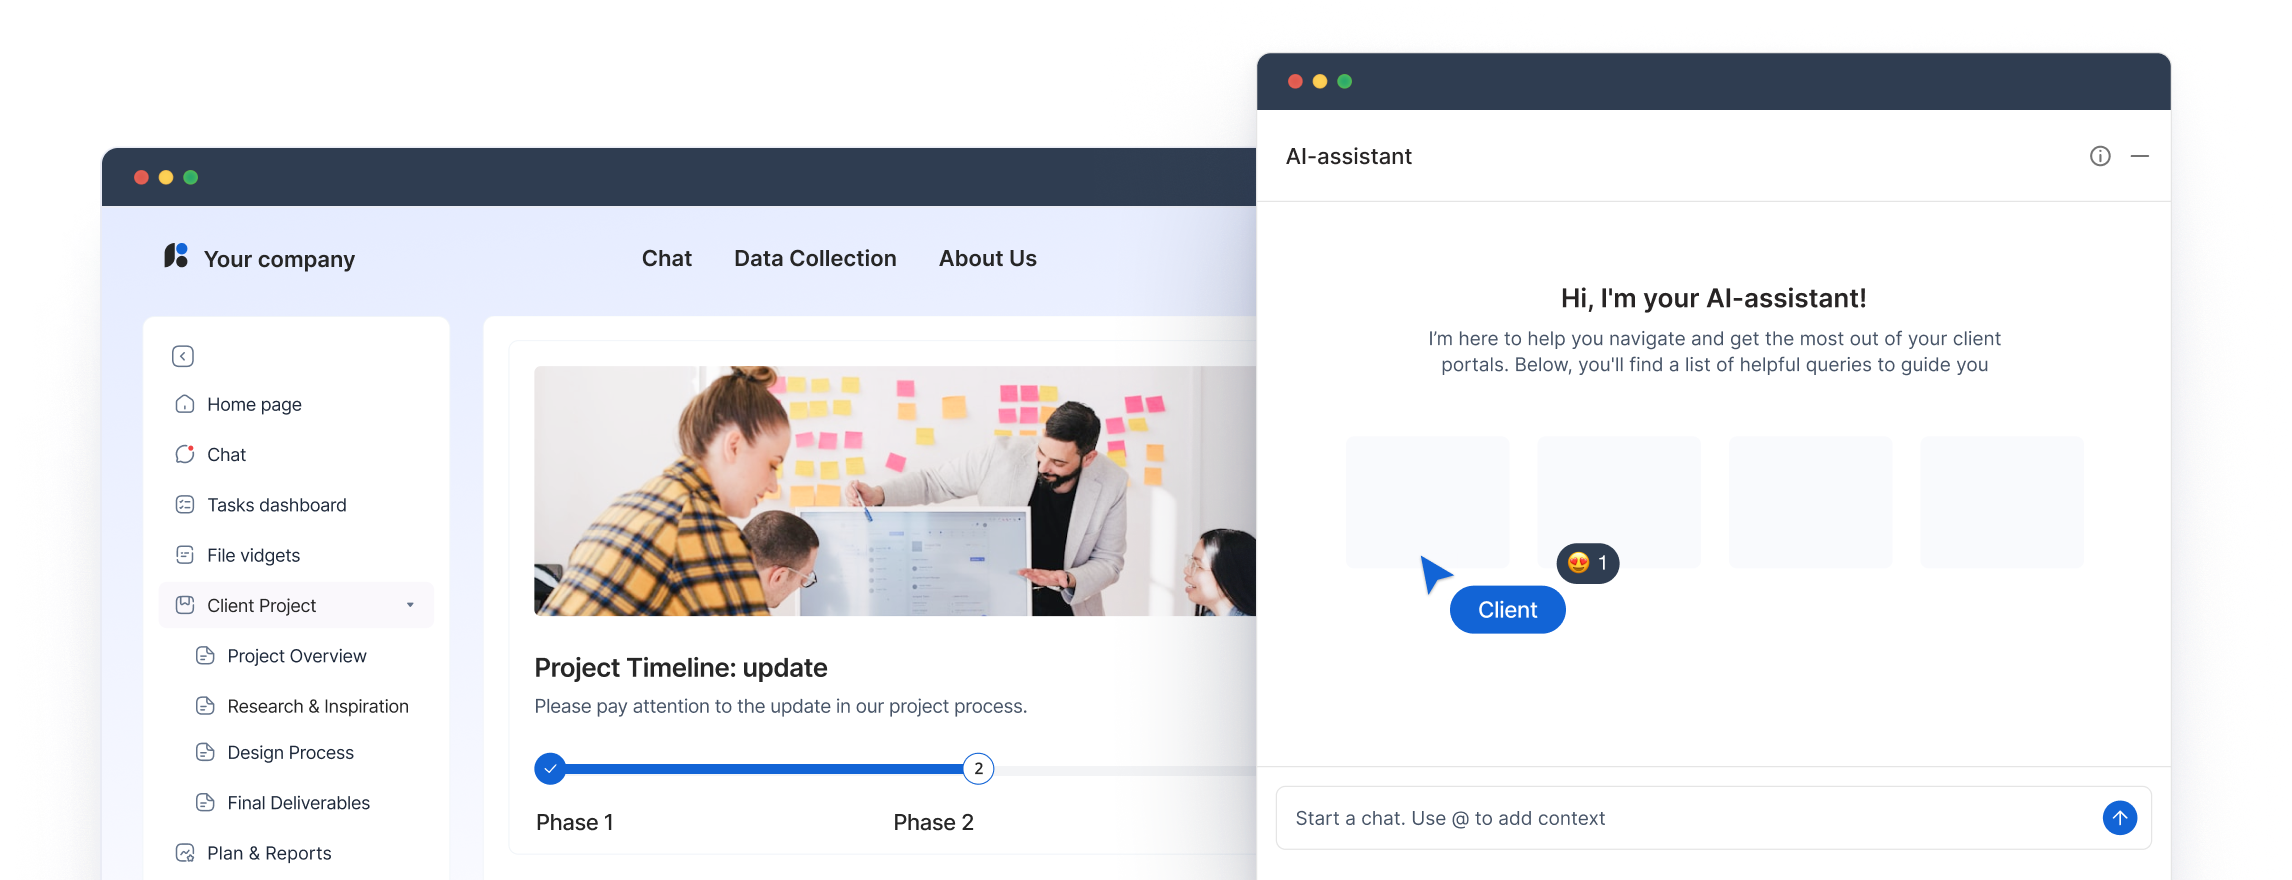Click the Home page house icon

point(185,404)
